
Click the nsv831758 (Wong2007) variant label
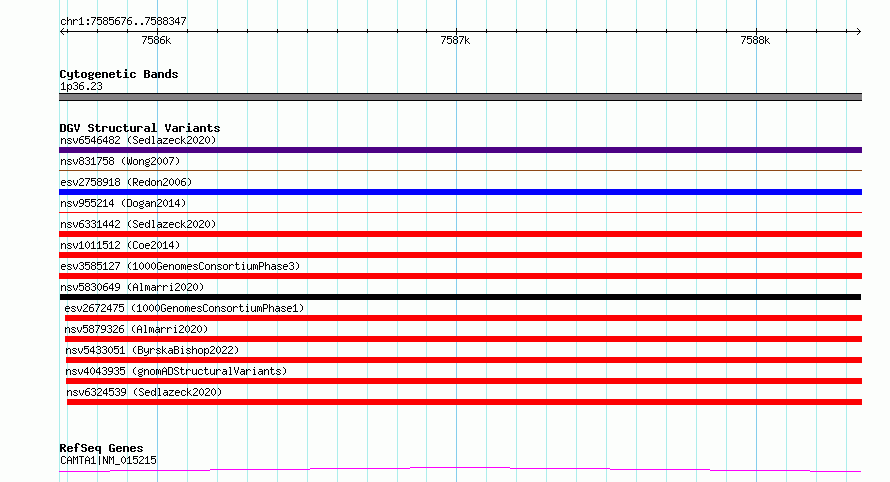pos(120,161)
